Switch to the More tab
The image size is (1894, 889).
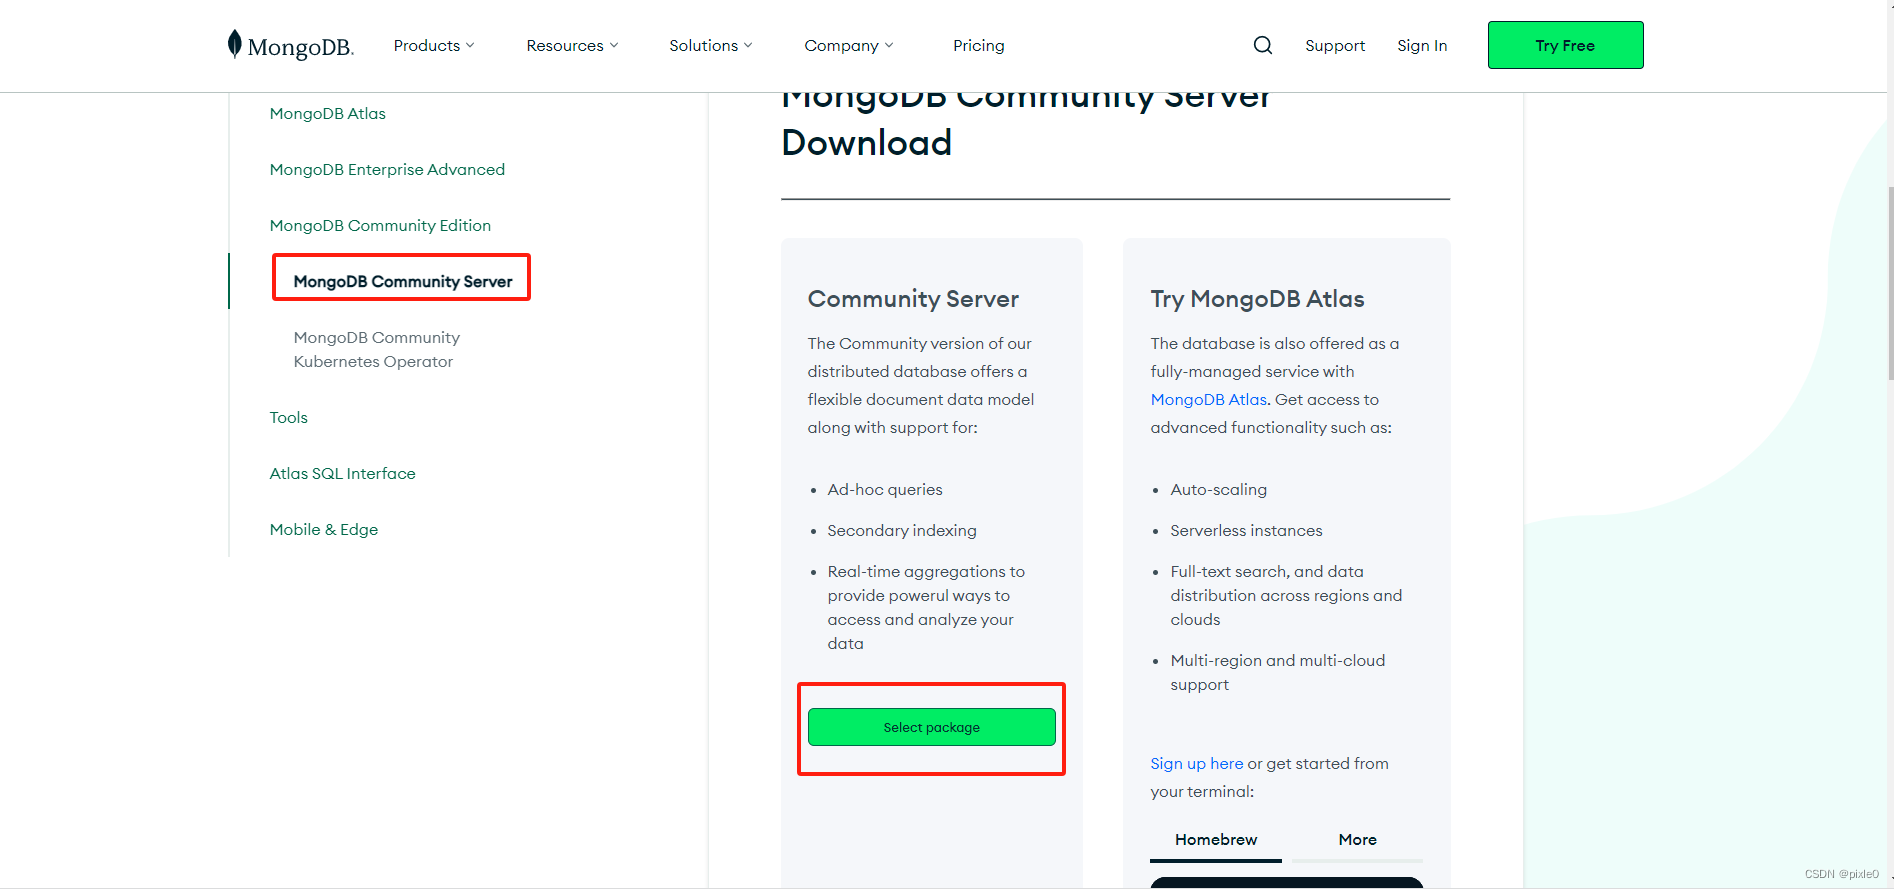pos(1357,840)
